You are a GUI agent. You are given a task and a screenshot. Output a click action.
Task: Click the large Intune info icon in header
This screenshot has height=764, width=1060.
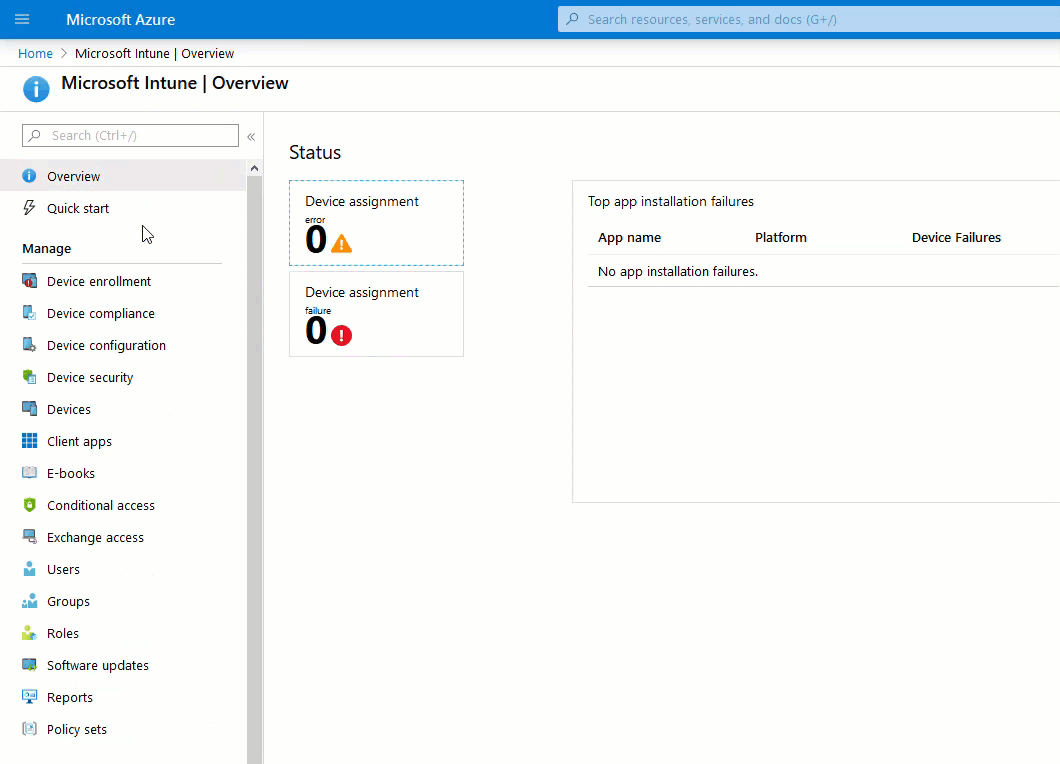36,89
